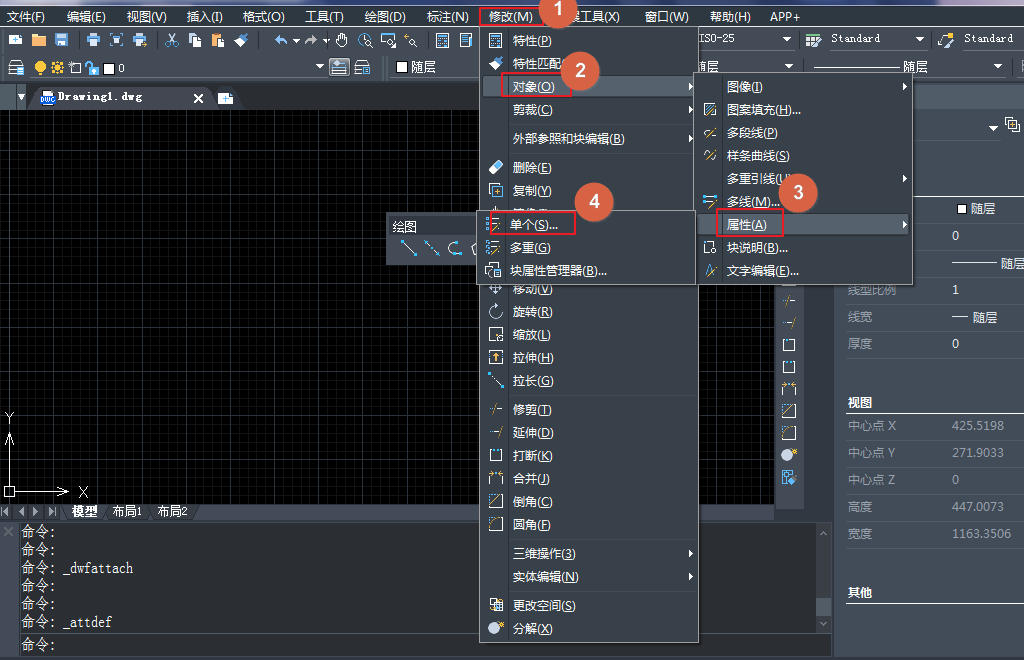Toggle the layer visibility bulb icon
The height and width of the screenshot is (660, 1024).
pyautogui.click(x=40, y=69)
